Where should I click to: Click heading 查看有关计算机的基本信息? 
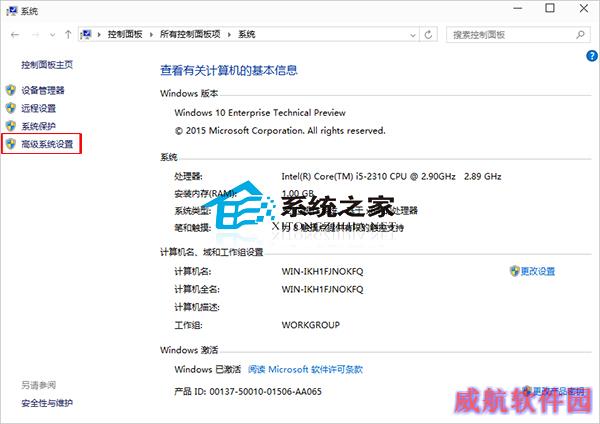(x=228, y=70)
